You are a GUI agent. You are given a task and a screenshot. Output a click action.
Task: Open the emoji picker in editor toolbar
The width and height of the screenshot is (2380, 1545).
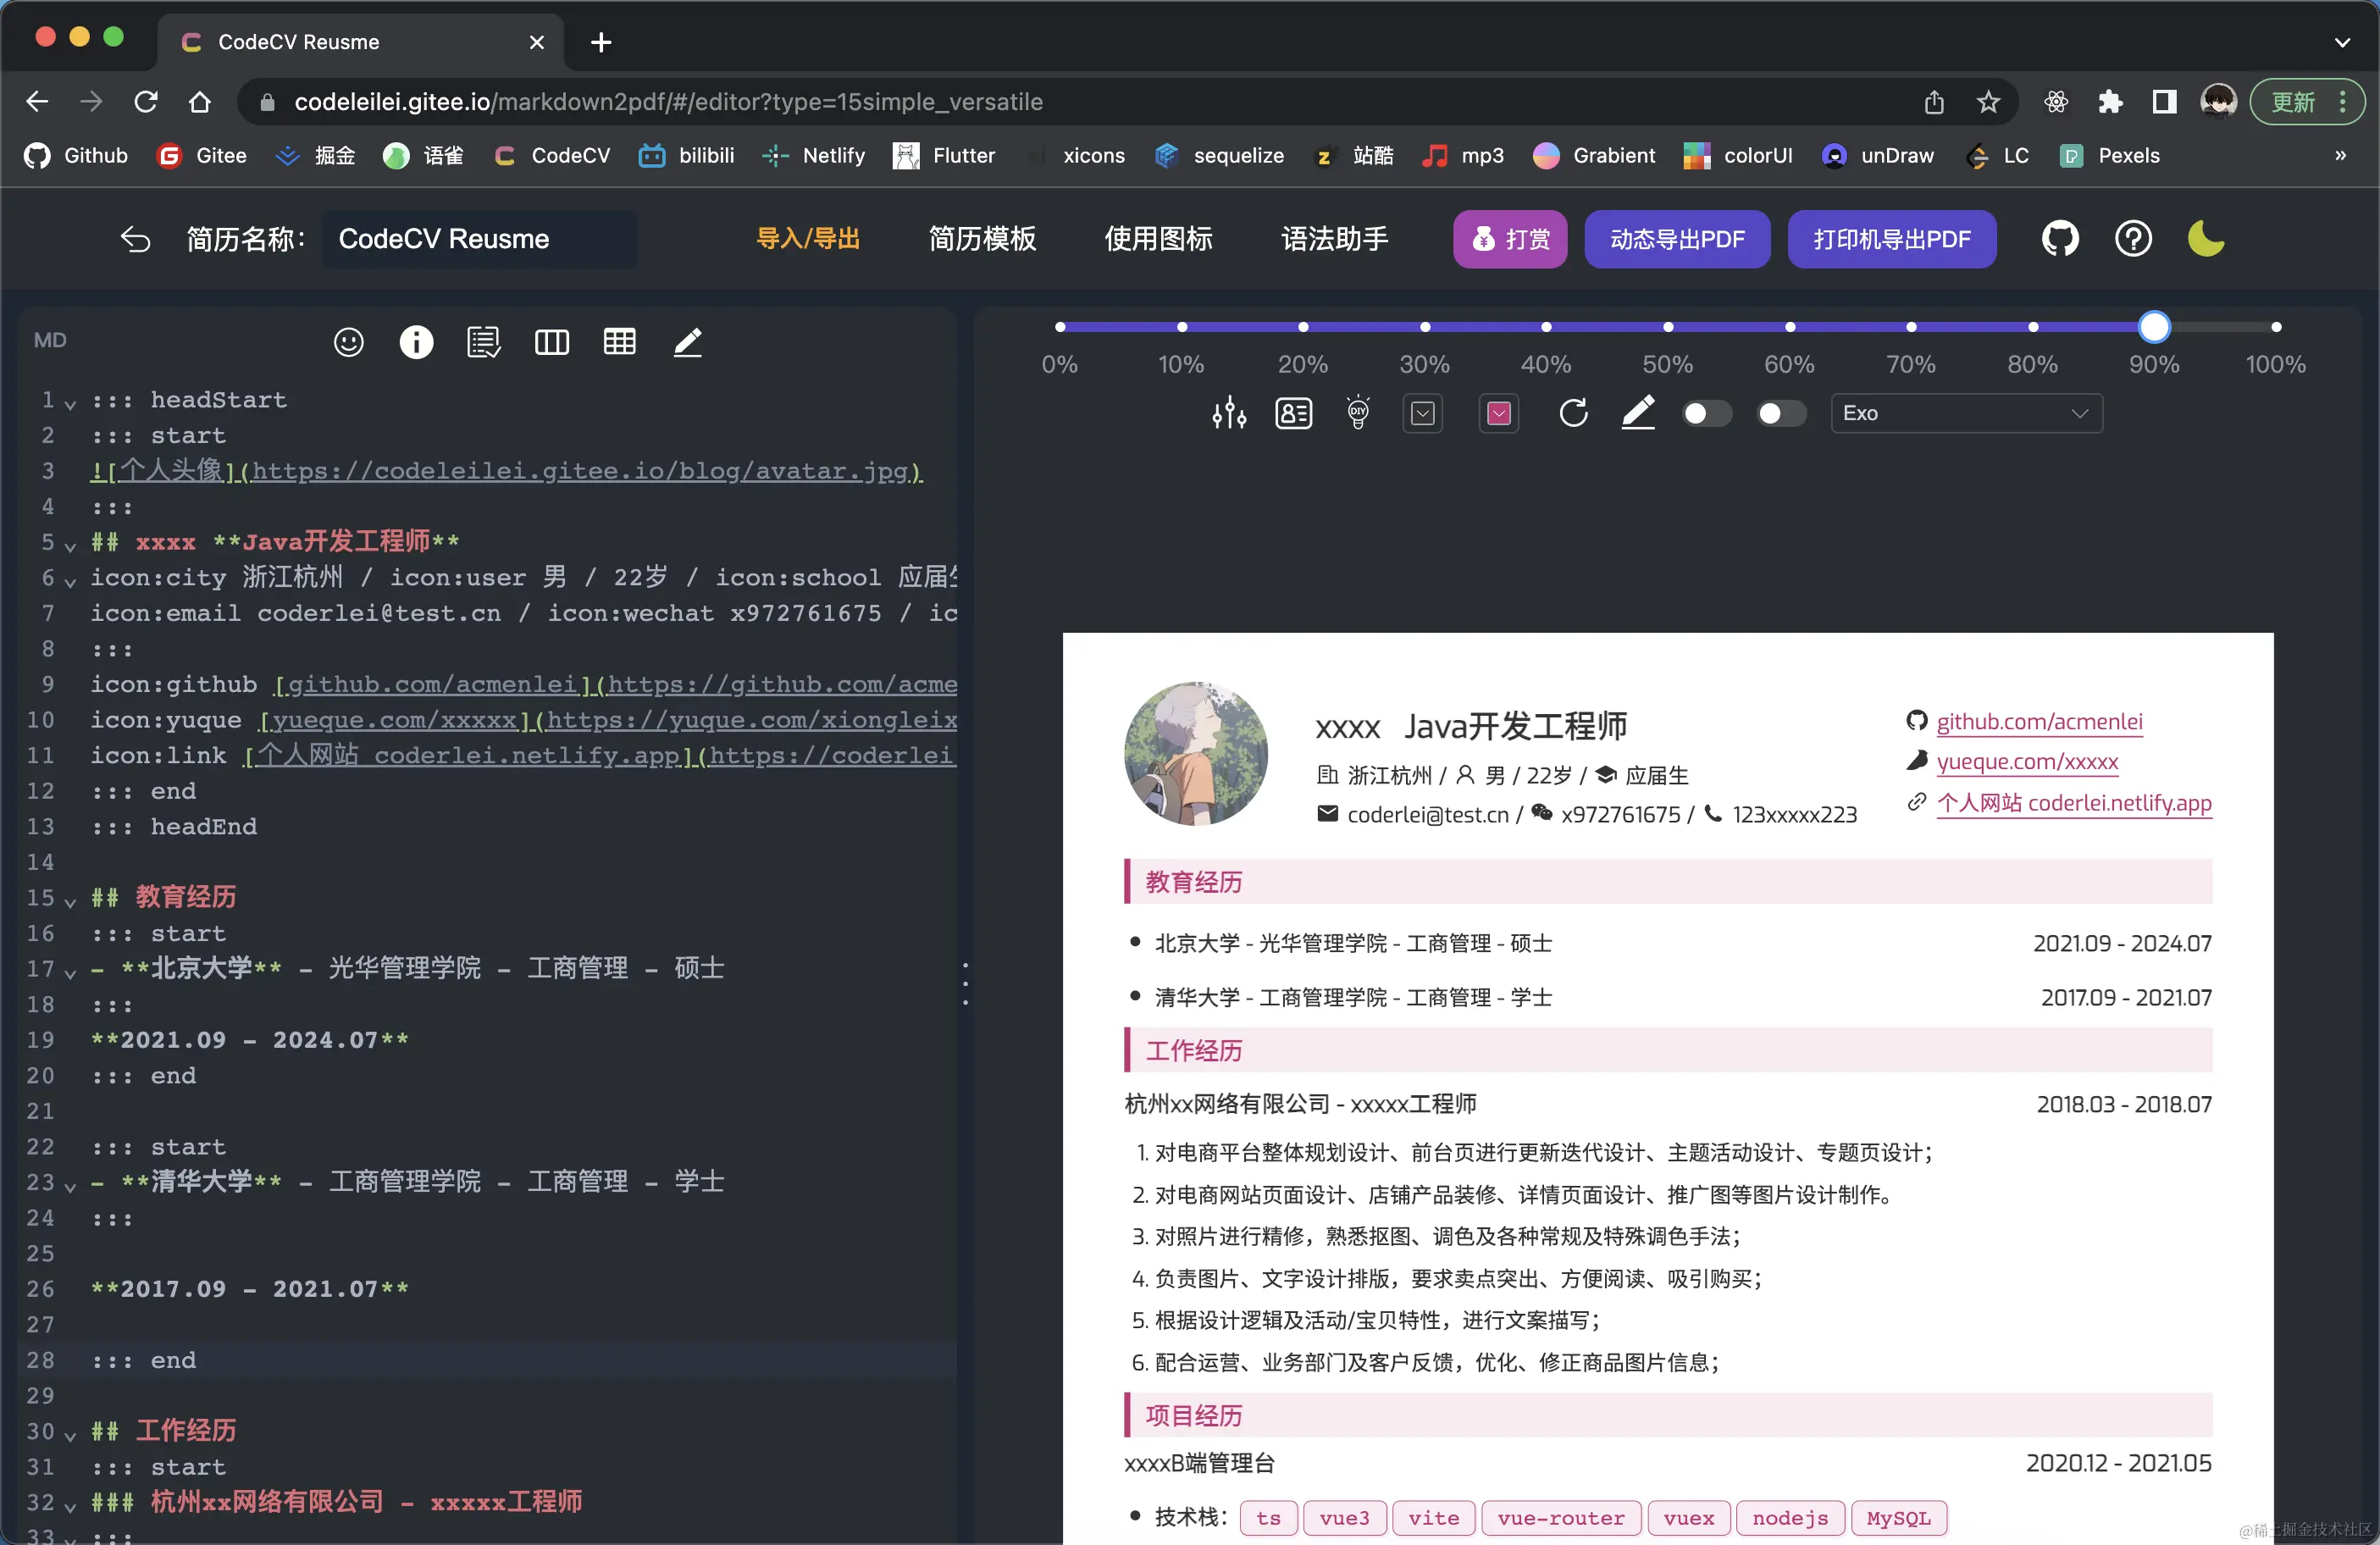(348, 342)
